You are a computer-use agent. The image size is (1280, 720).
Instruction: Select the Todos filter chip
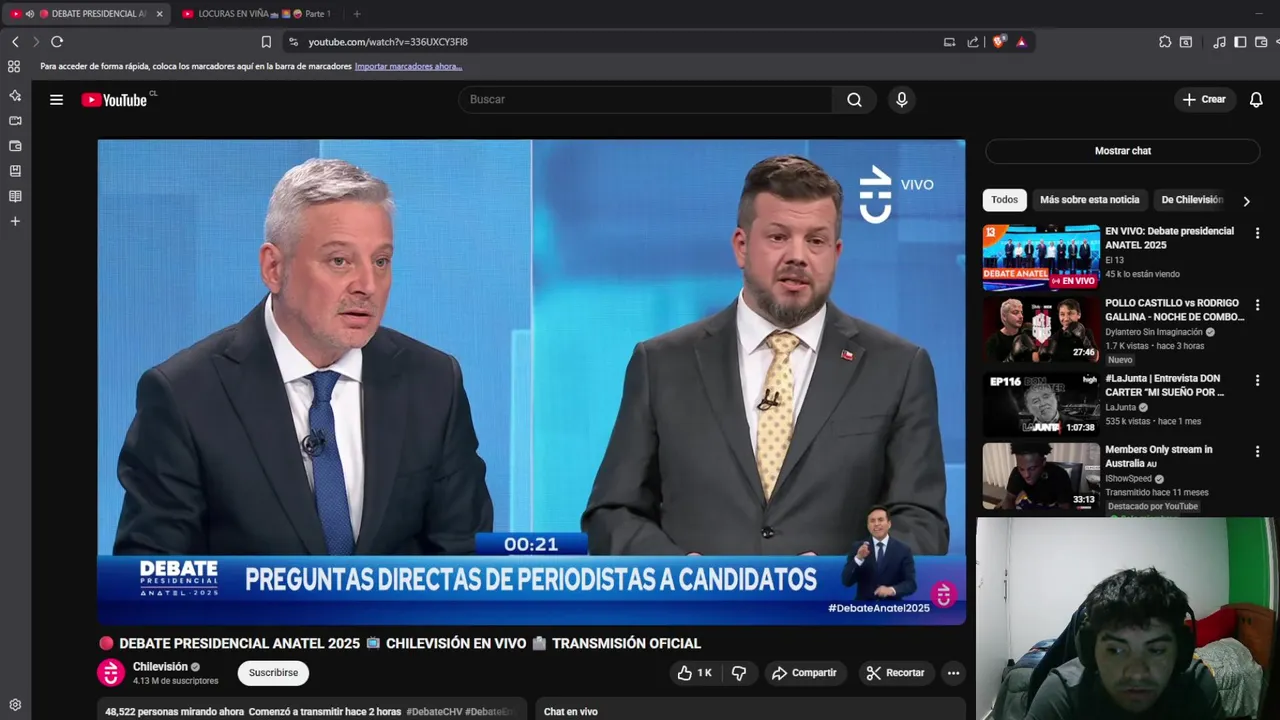tap(1004, 200)
